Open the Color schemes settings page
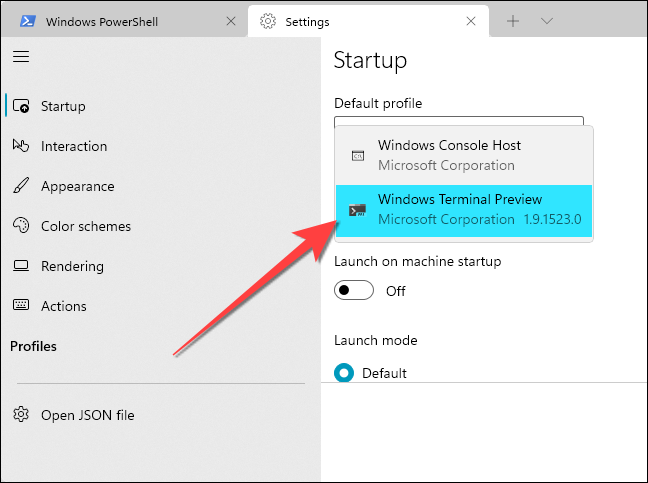 [86, 226]
